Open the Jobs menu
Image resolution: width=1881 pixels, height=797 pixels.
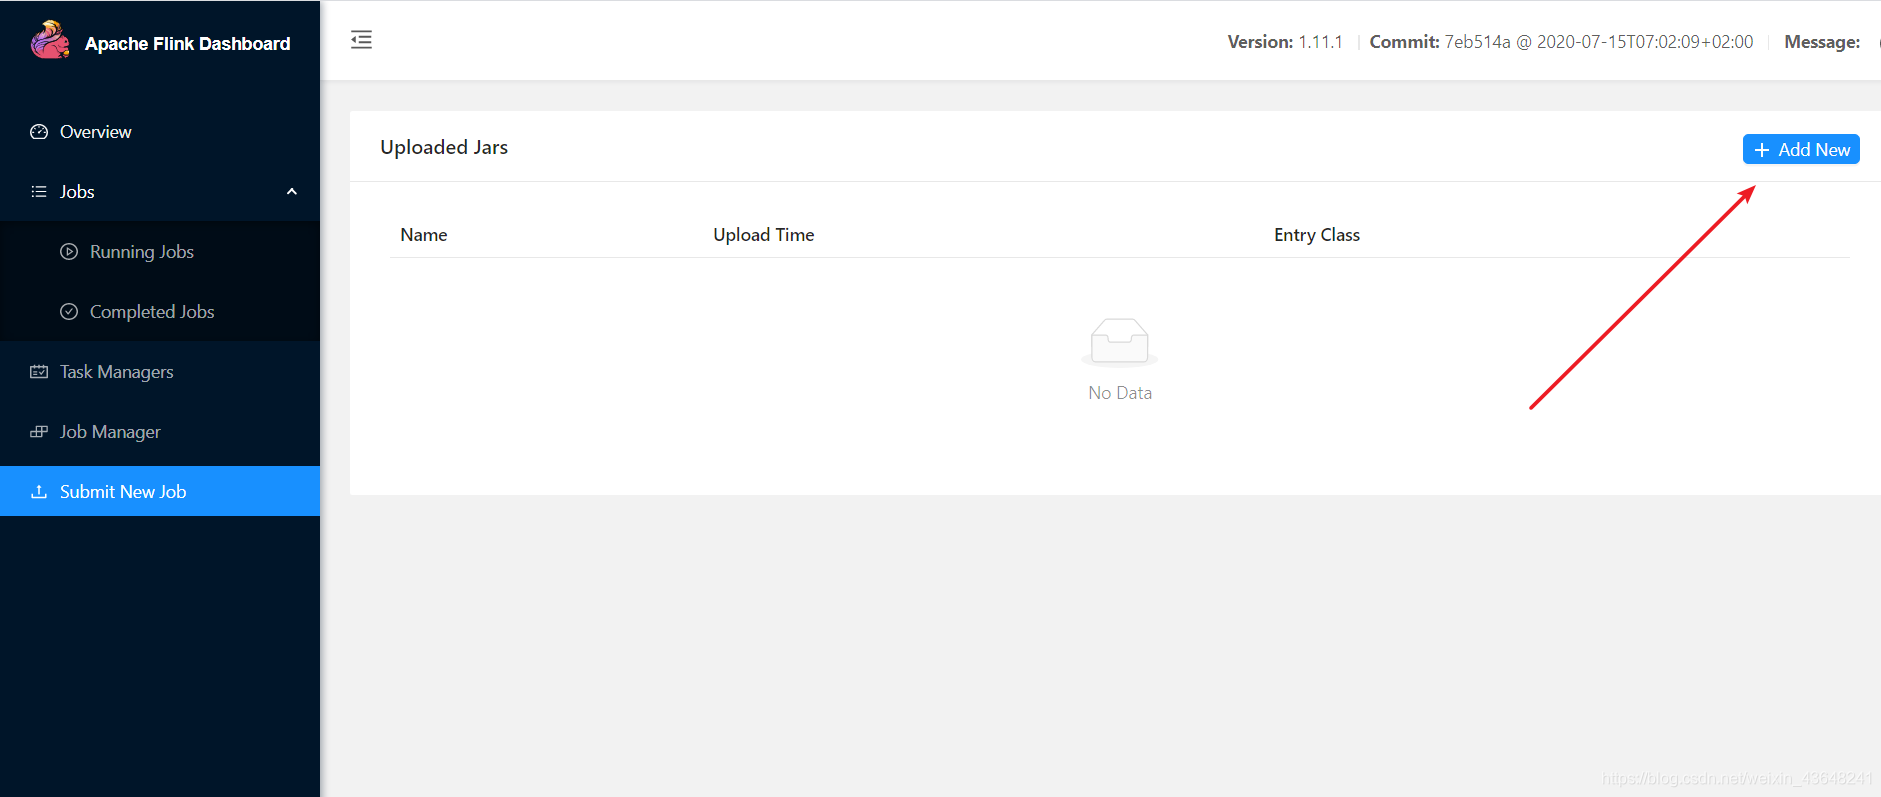160,192
